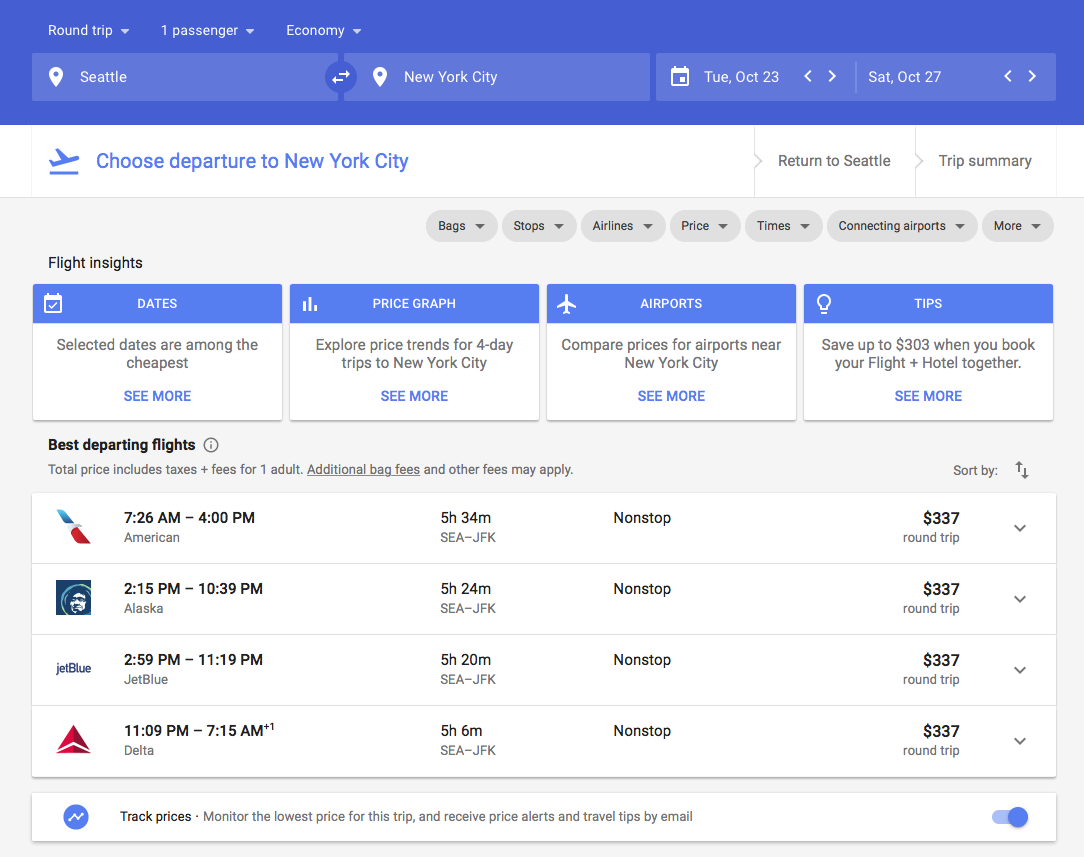Open the Economy class dropdown
This screenshot has width=1084, height=857.
(x=324, y=30)
